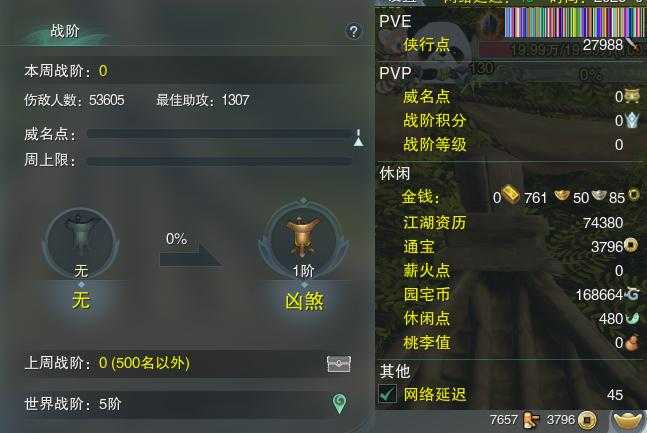
Task: Click the 世界战阶 5阶 row
Action: [x=188, y=404]
